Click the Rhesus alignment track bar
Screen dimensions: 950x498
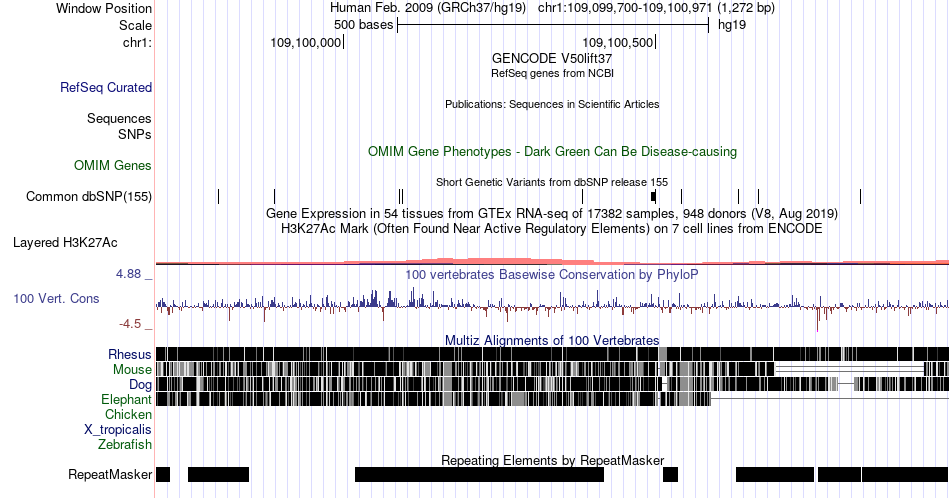pyautogui.click(x=552, y=354)
